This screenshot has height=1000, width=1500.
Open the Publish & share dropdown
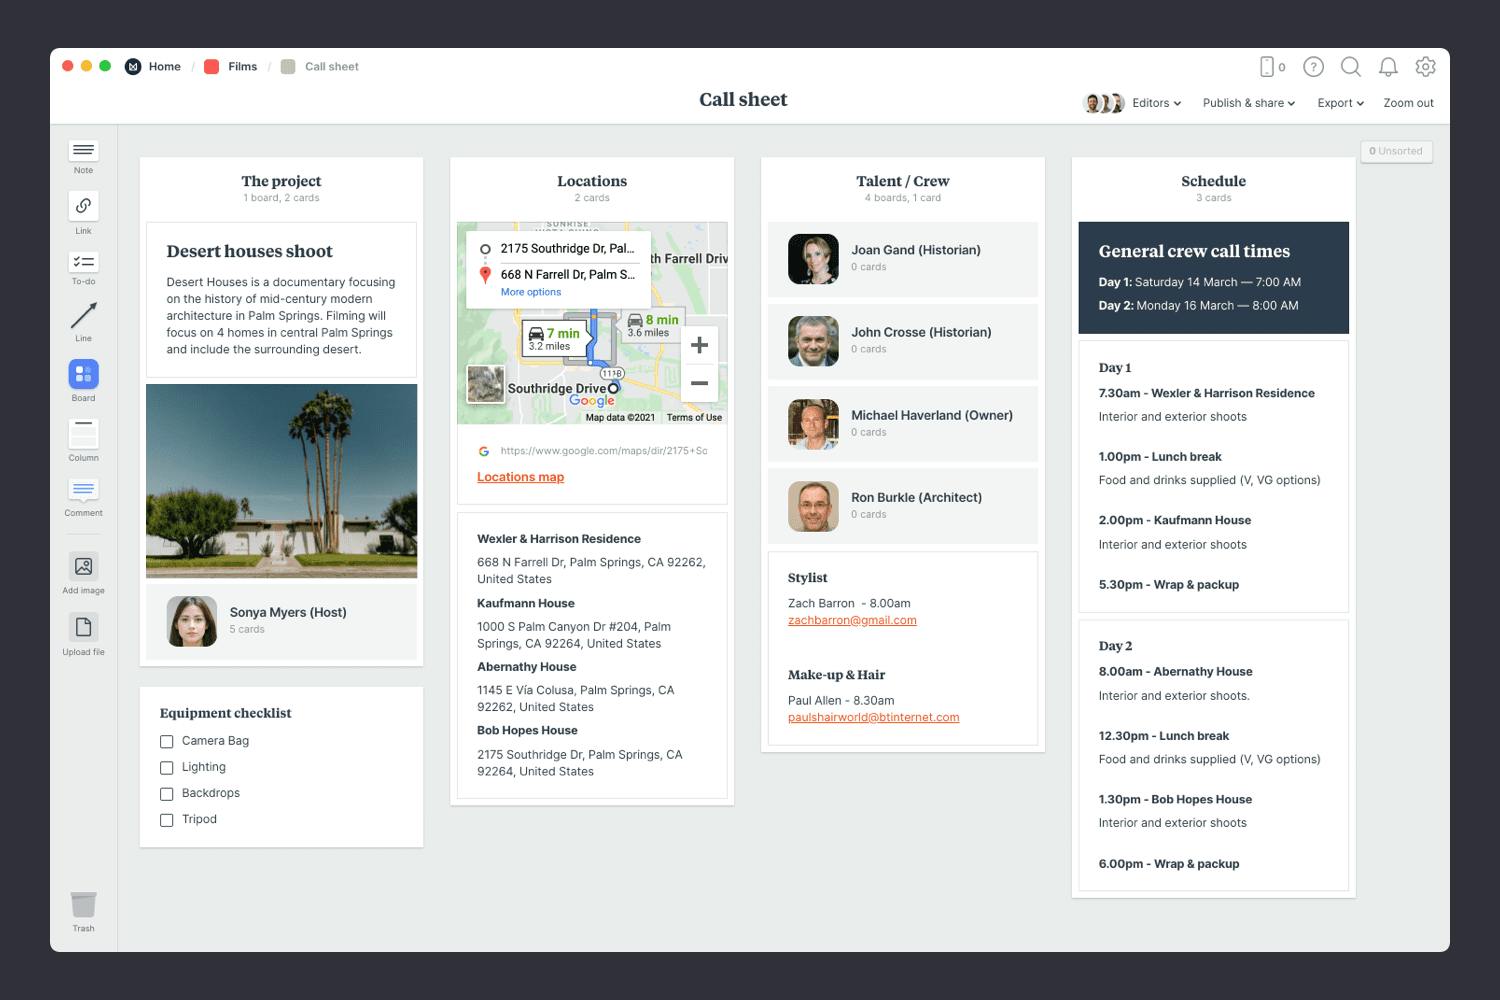coord(1248,103)
